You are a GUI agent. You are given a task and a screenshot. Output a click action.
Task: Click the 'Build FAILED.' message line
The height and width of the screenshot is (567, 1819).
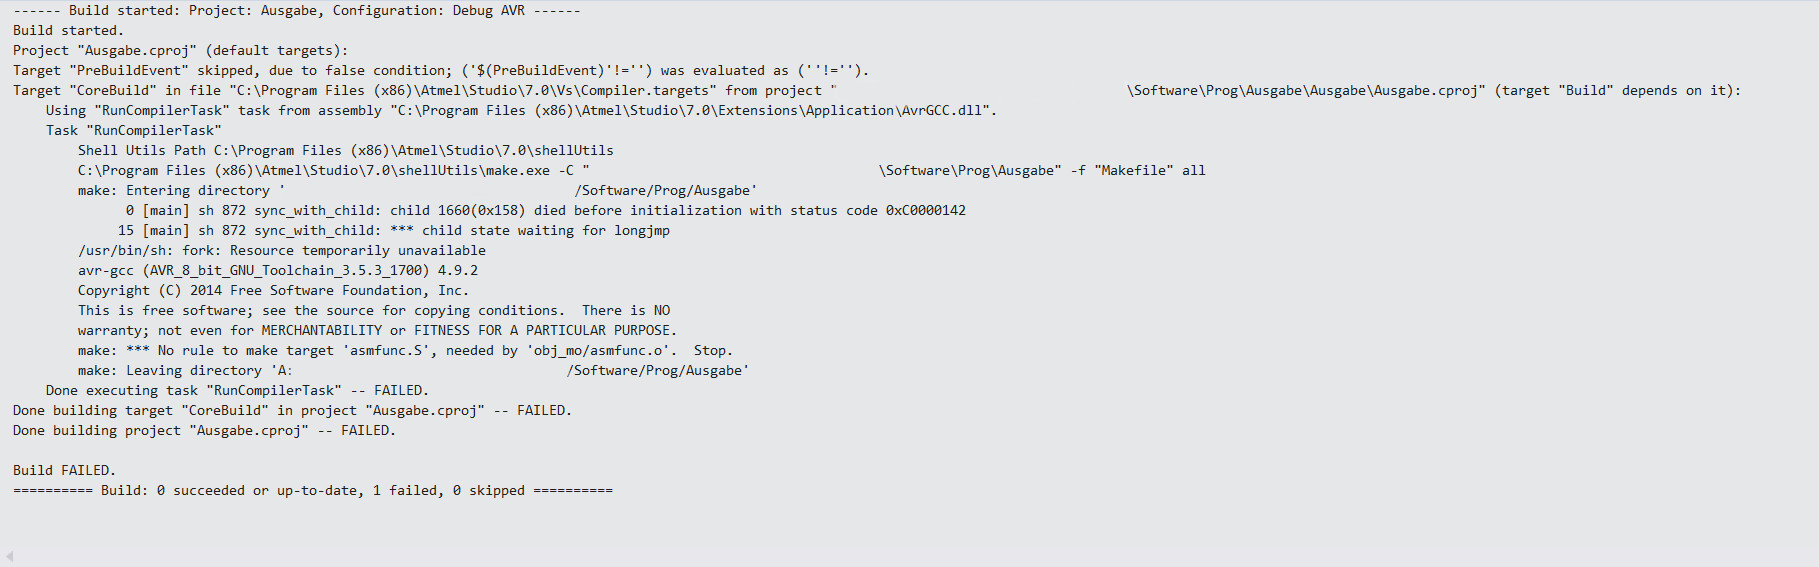click(65, 470)
